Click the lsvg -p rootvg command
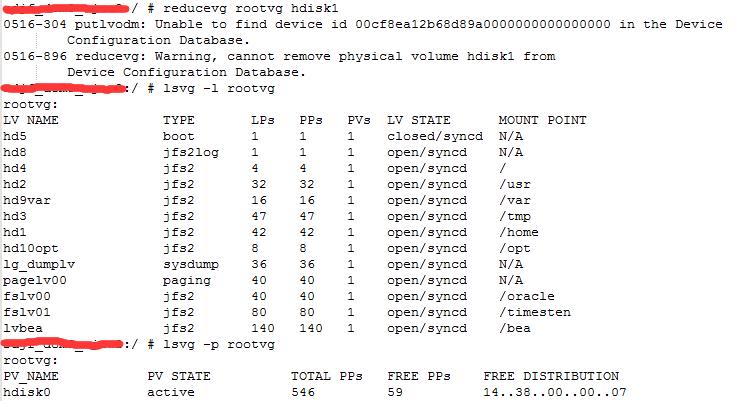 [219, 344]
